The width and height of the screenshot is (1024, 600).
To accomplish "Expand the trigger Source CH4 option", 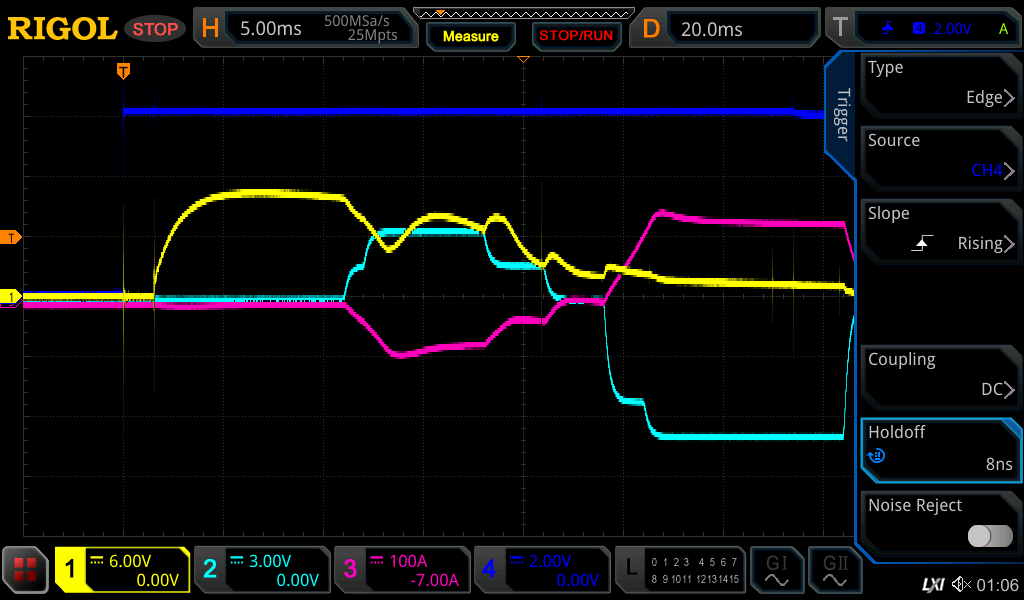I will point(940,156).
